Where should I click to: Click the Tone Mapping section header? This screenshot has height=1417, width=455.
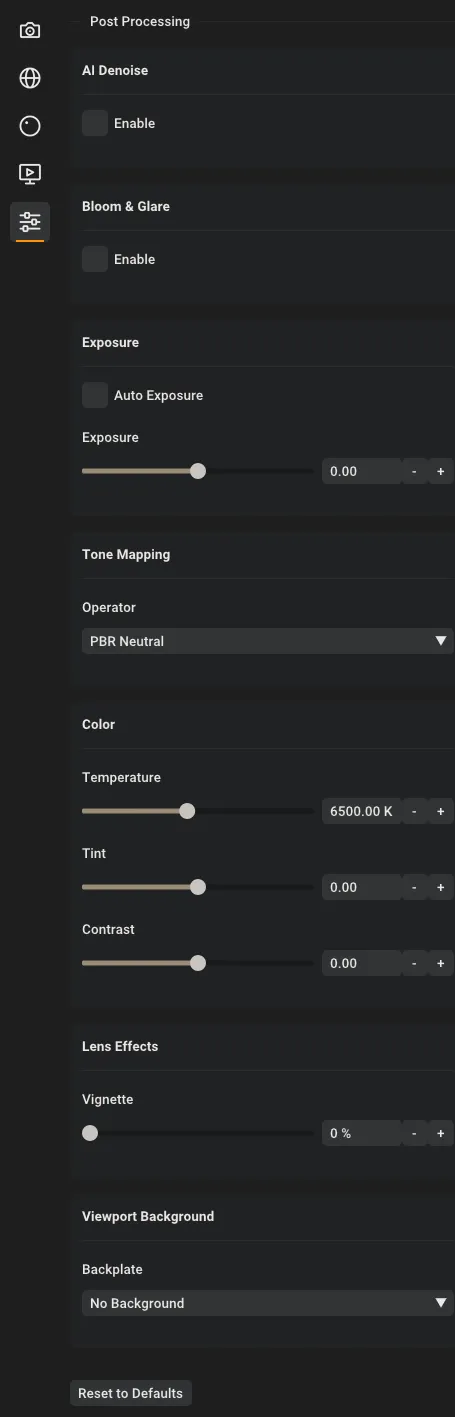click(x=126, y=554)
